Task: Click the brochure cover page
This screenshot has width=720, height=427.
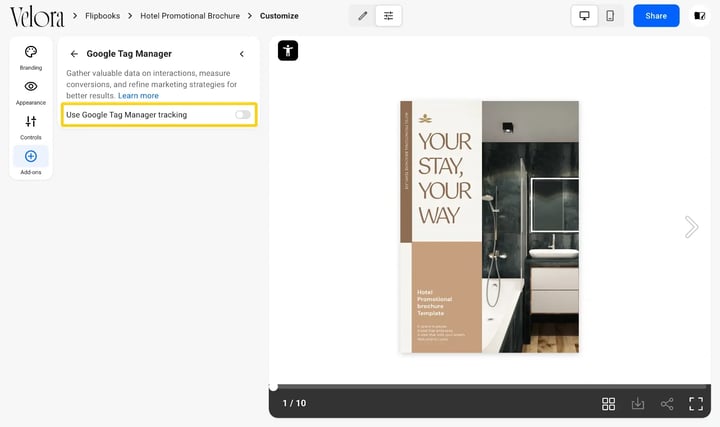Action: [489, 227]
